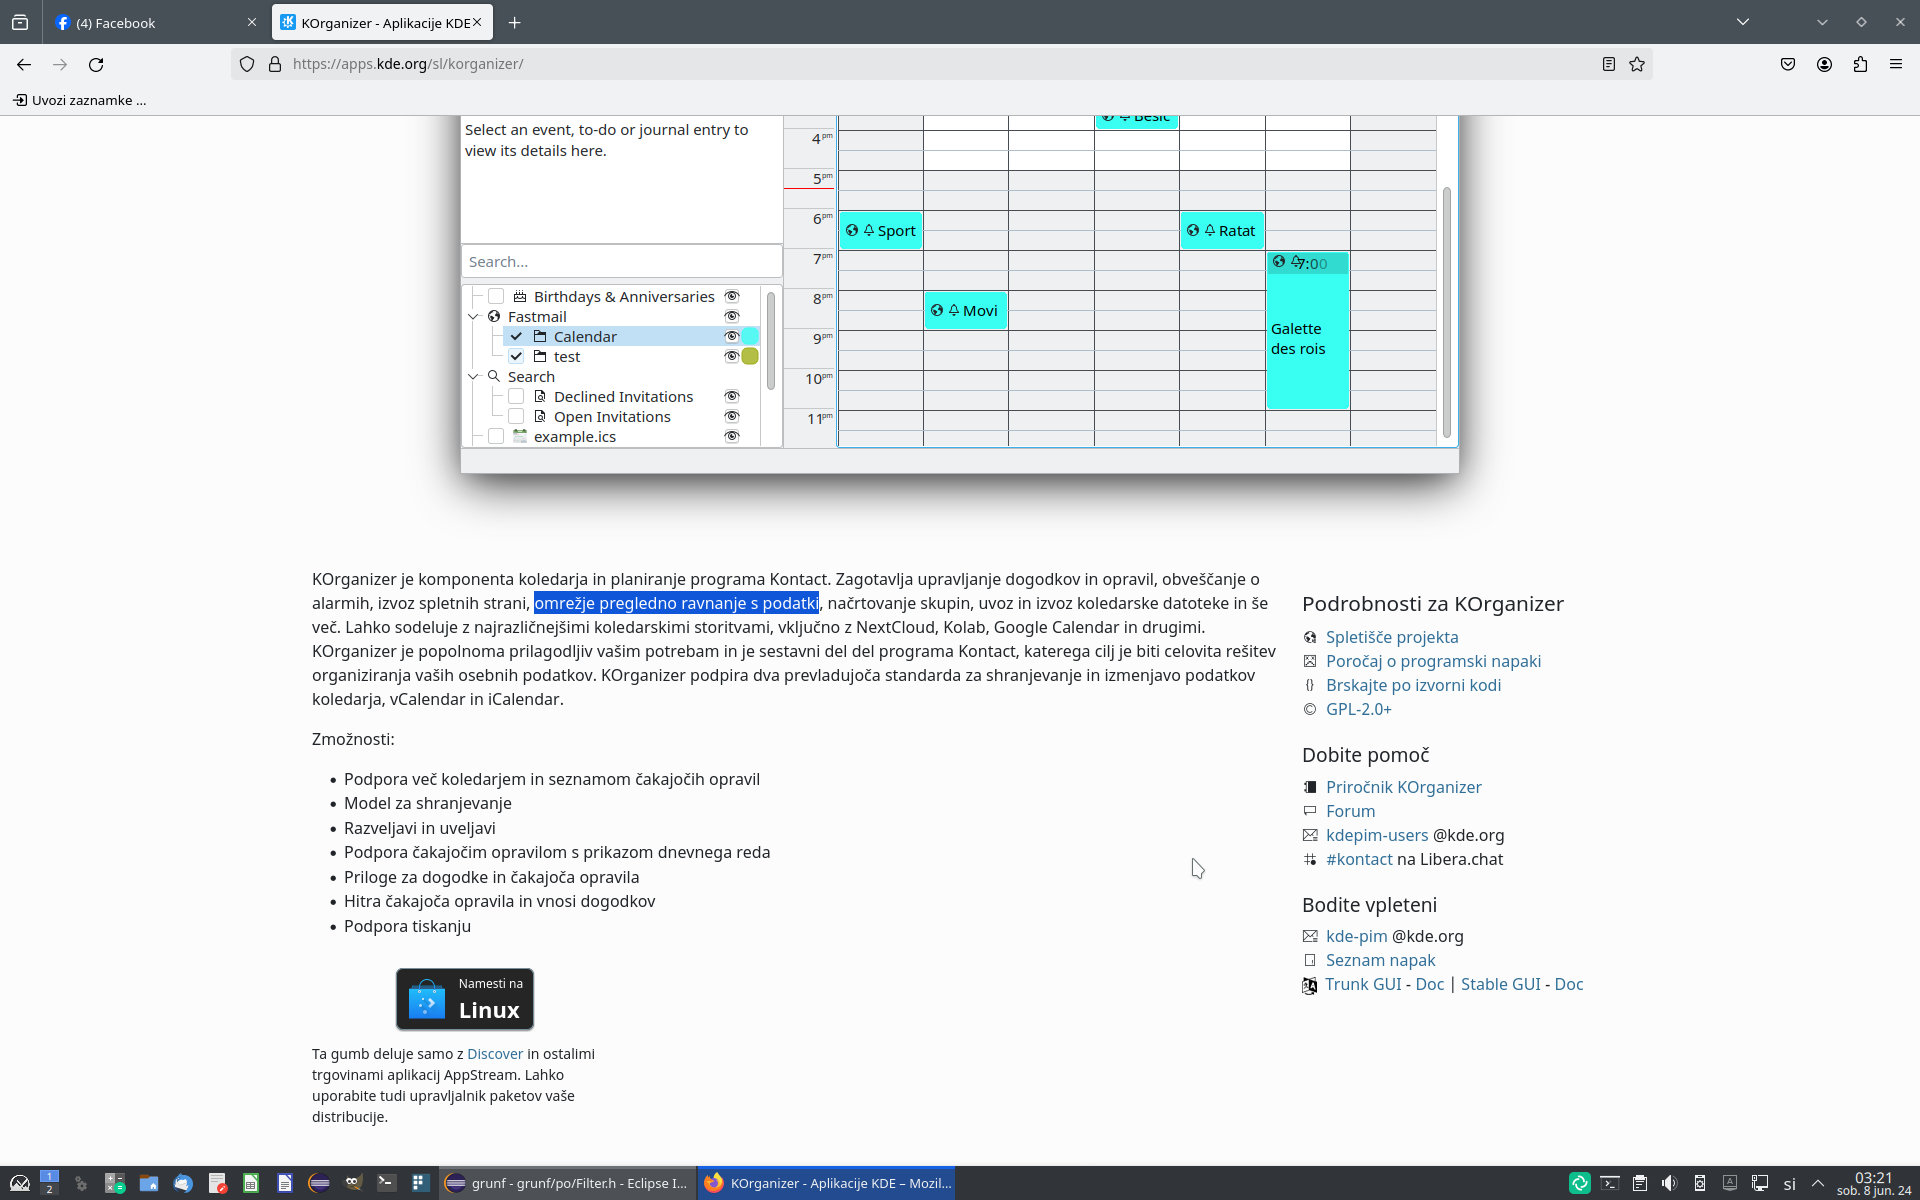Switch to Eclipse grunf taskbar window

pyautogui.click(x=566, y=1183)
